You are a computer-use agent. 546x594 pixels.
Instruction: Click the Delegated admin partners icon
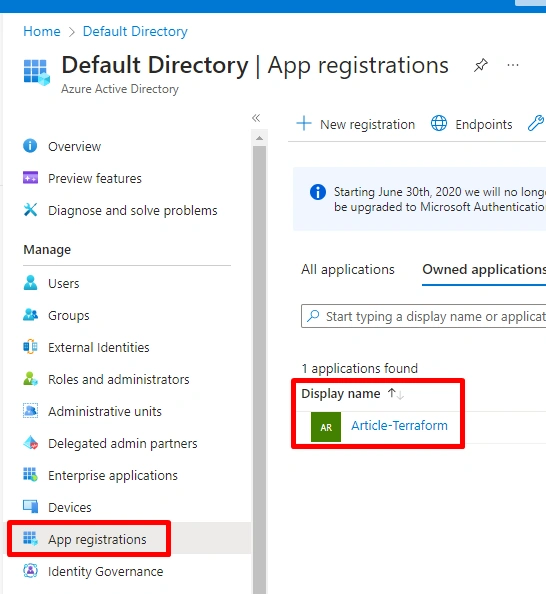30,442
